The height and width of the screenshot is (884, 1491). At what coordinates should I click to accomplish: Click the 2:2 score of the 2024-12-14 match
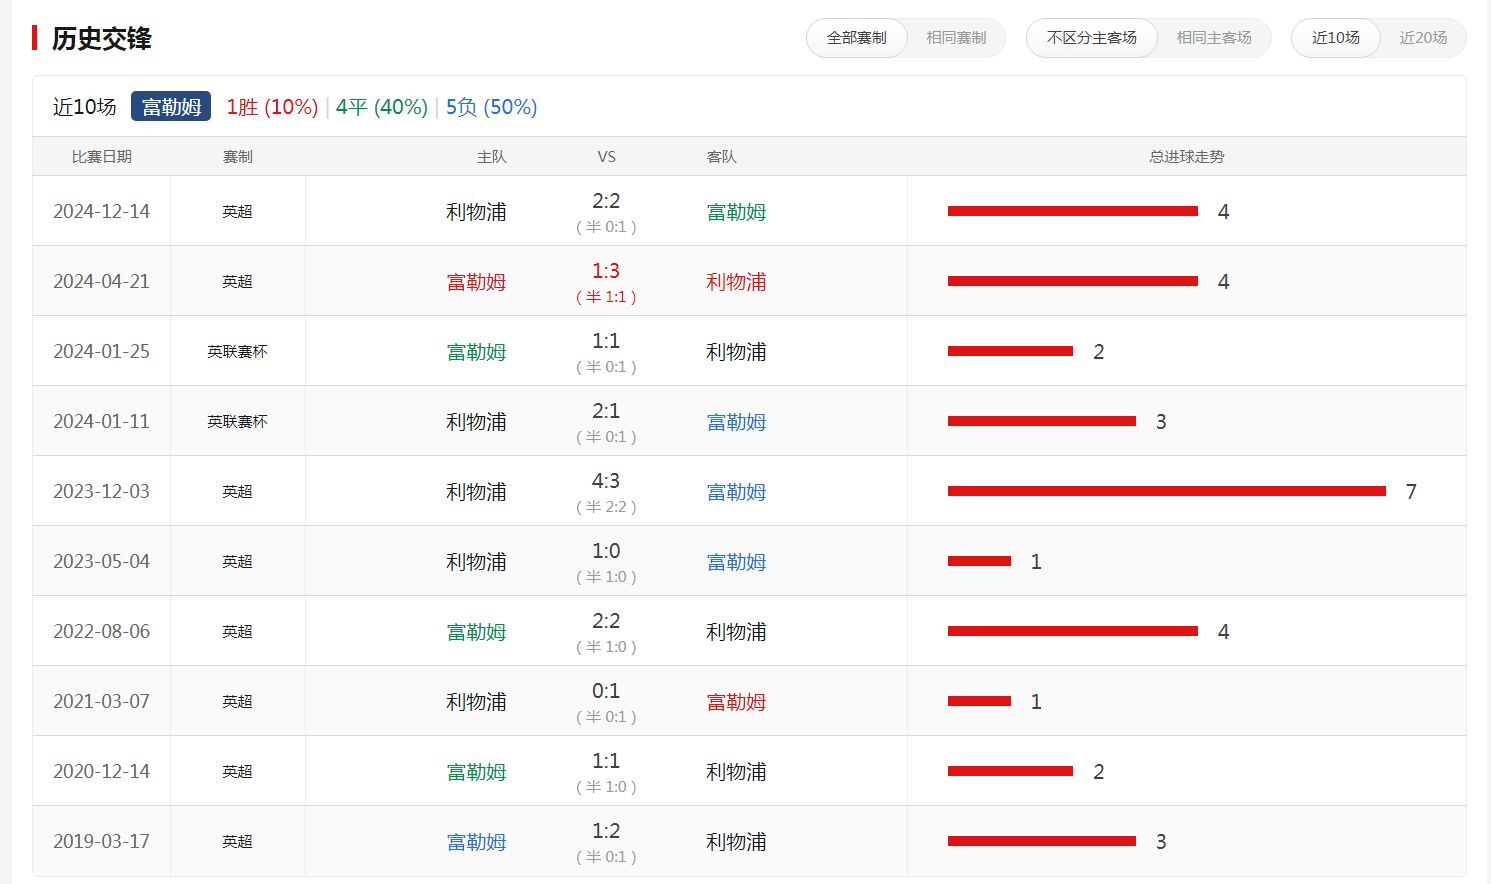coord(606,201)
